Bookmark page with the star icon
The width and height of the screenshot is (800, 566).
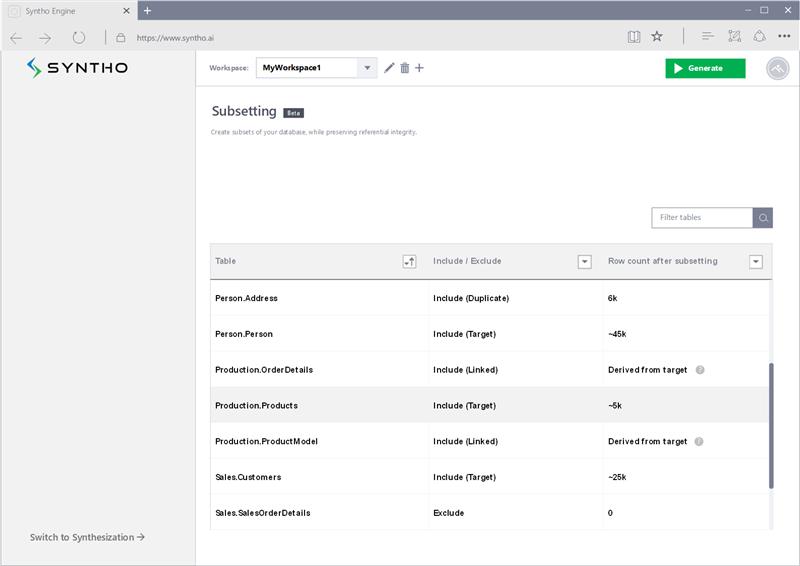[657, 36]
